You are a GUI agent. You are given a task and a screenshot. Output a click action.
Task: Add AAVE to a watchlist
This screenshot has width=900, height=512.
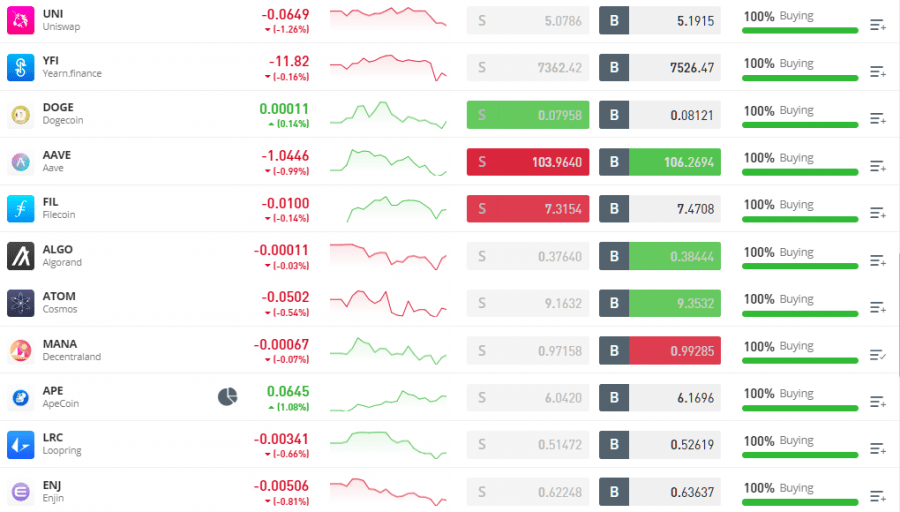coord(878,166)
